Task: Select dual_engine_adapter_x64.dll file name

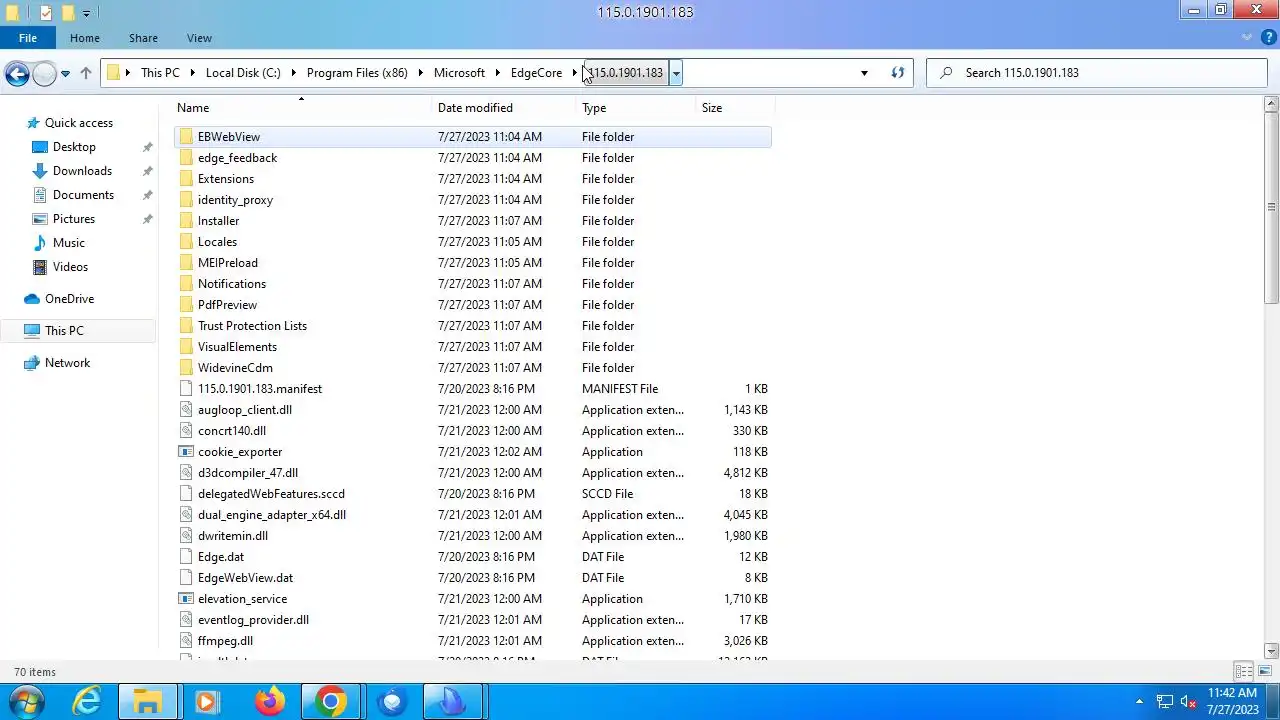Action: click(272, 515)
